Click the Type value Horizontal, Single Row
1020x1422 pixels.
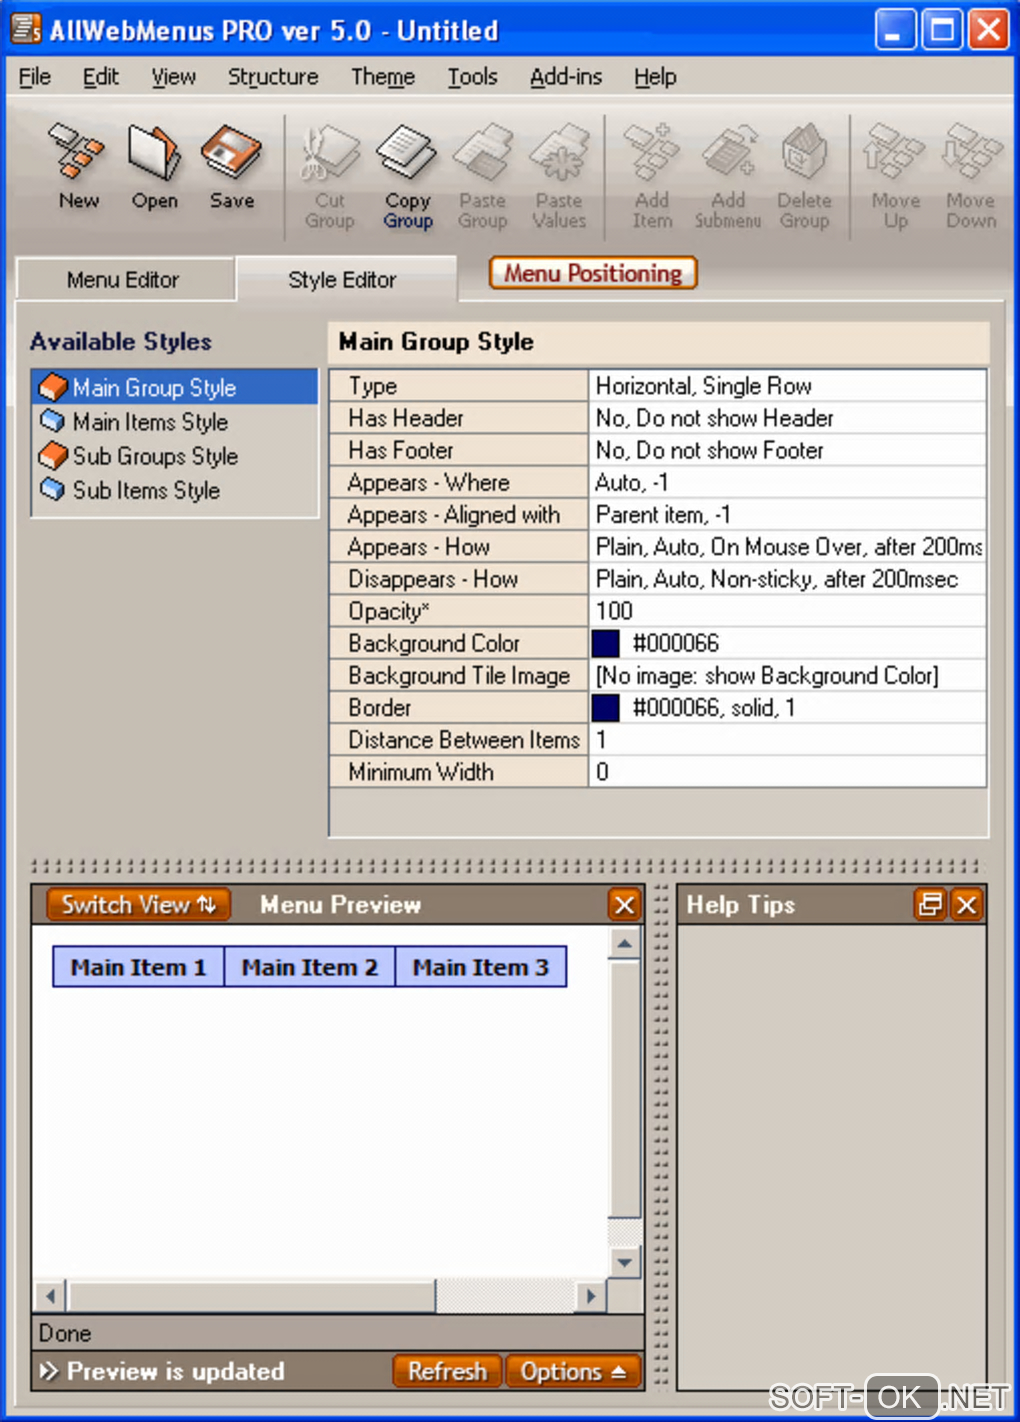coord(787,386)
